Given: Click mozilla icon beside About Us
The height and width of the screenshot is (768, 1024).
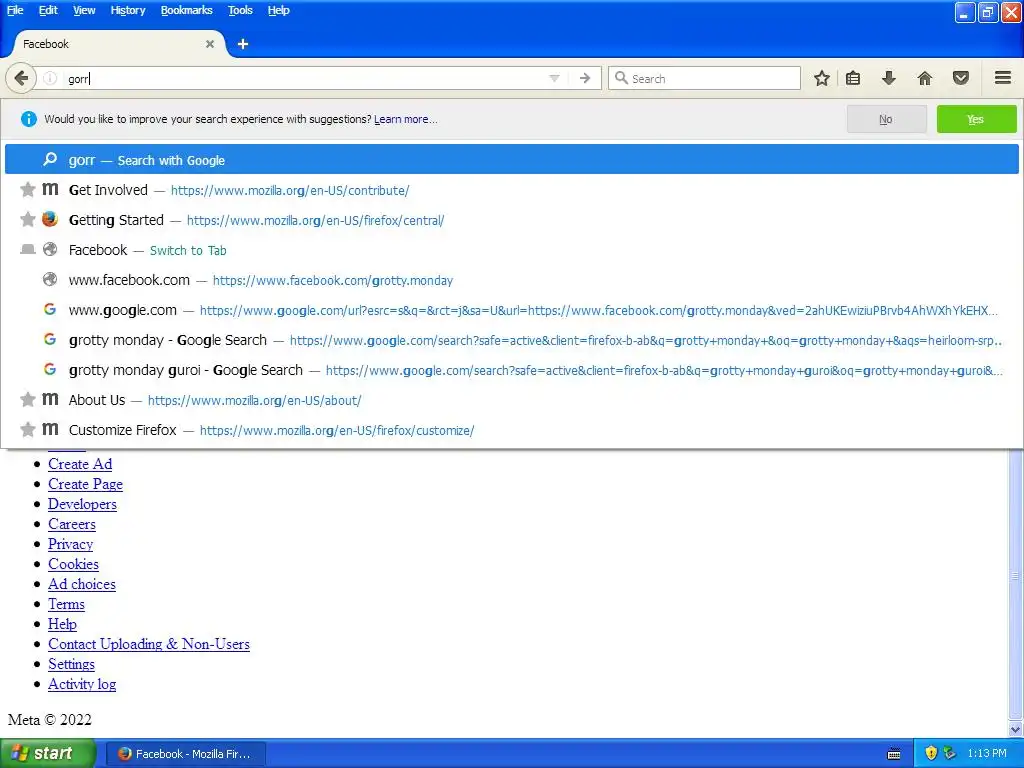Looking at the screenshot, I should pyautogui.click(x=50, y=399).
